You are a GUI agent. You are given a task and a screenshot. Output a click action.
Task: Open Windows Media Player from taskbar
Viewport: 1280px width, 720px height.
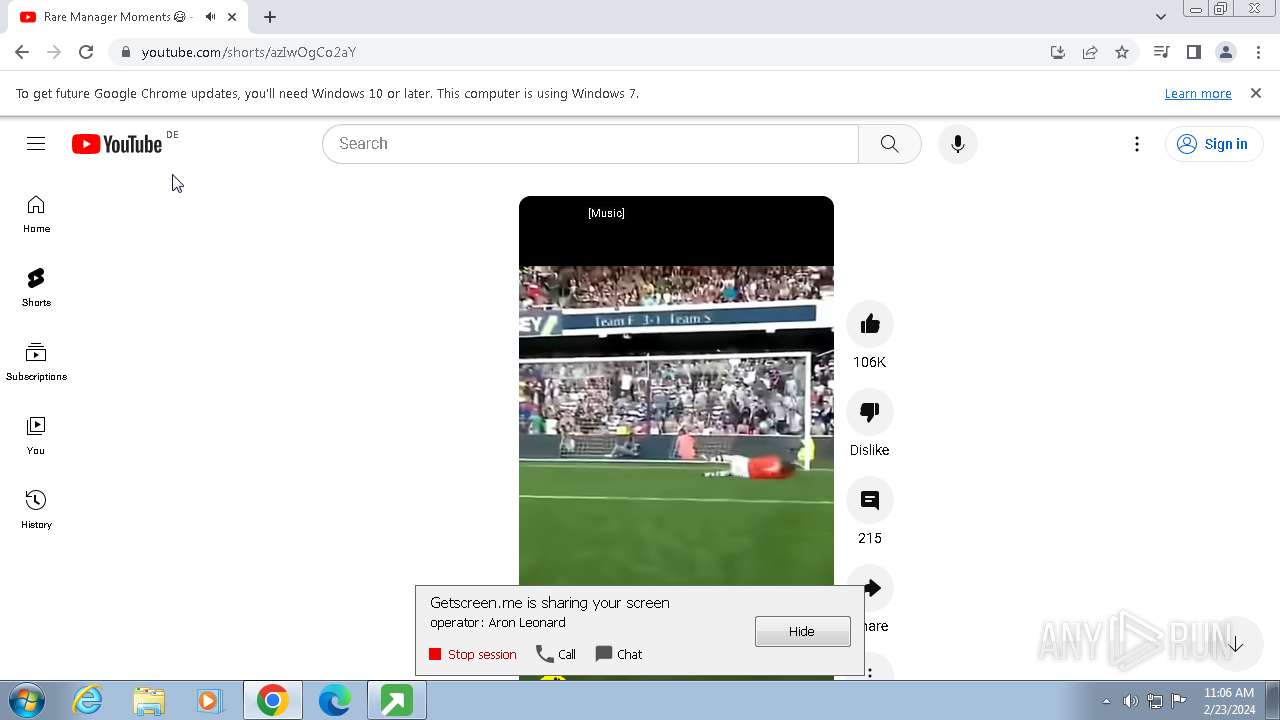tap(210, 701)
